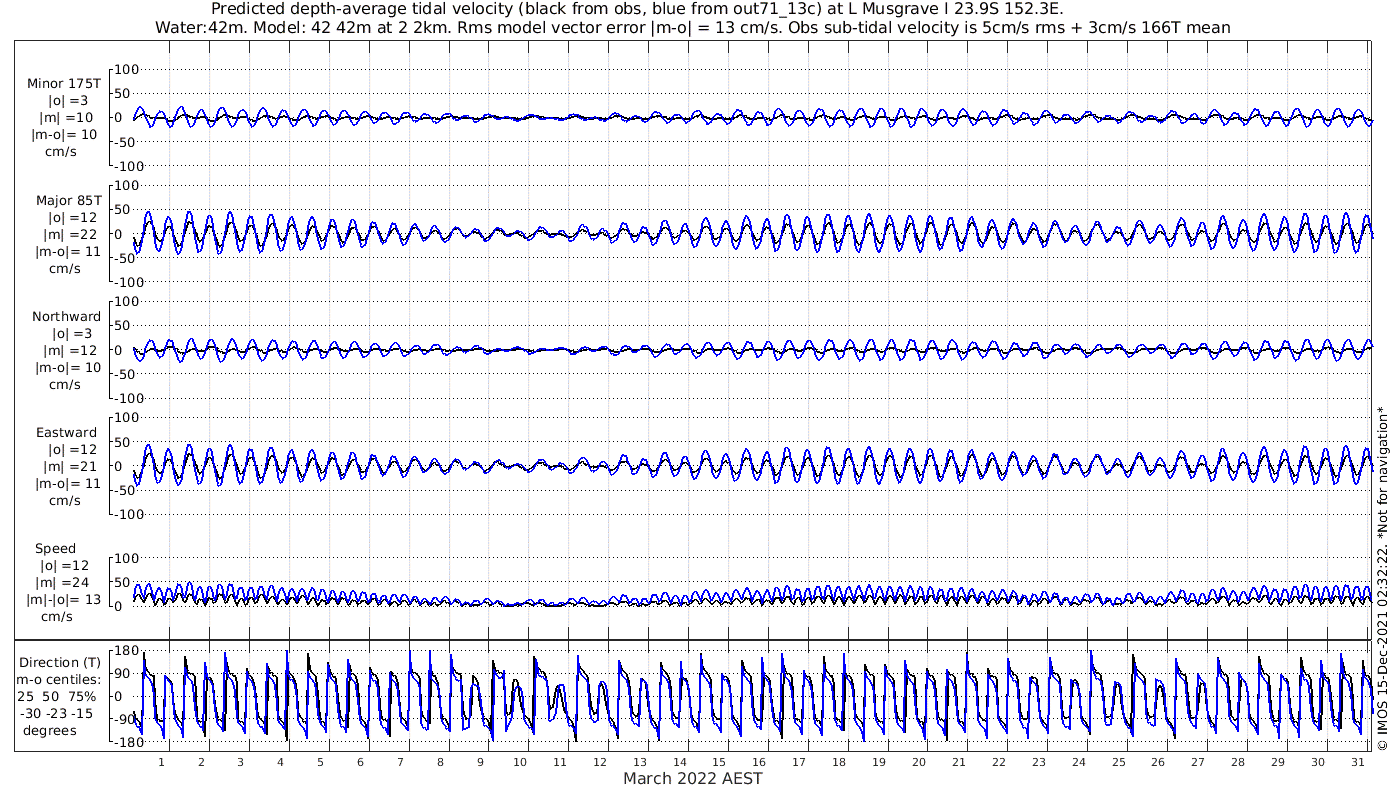1400x800 pixels.
Task: Click the '|m| =21' value under Eastward
Action: coord(68,467)
